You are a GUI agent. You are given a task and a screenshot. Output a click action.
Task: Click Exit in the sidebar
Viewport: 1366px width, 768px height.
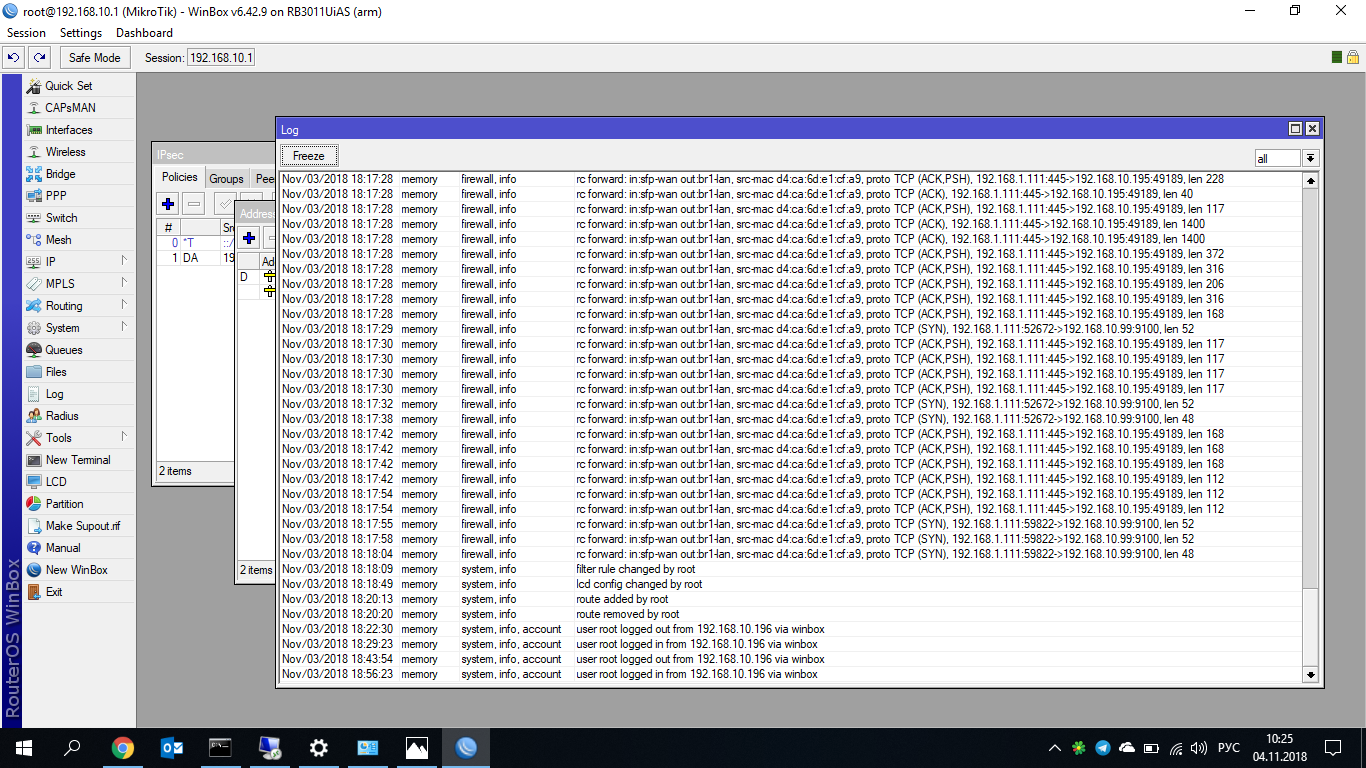(79, 592)
